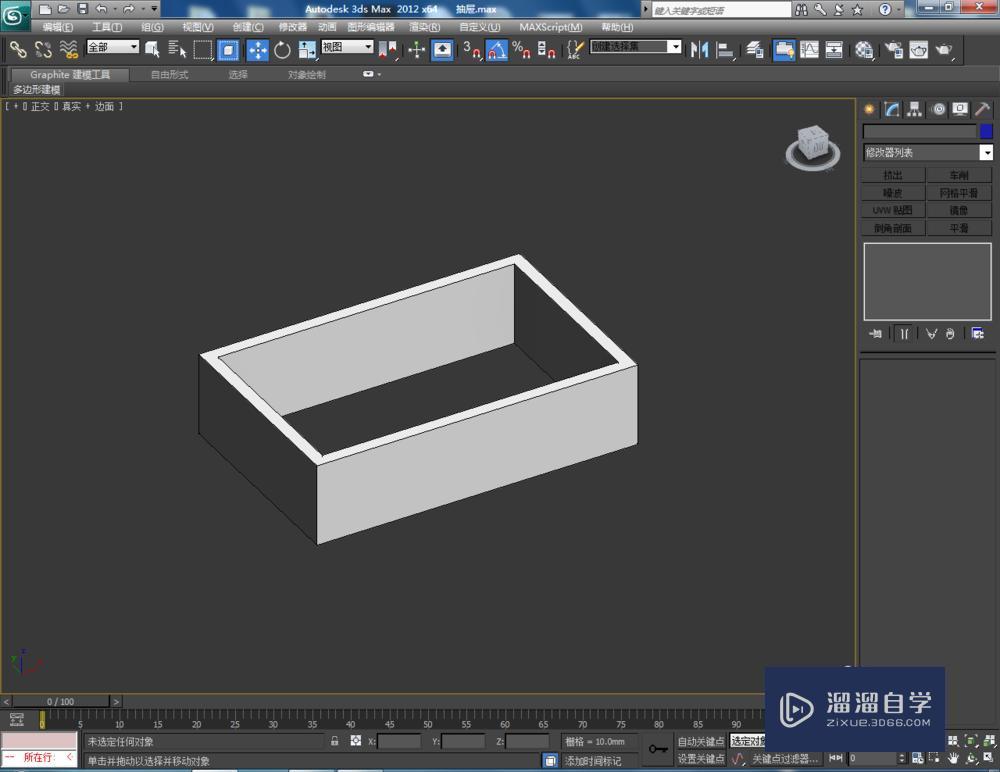
Task: Apply the 挤出 (Extrude) modifier button
Action: coord(891,173)
